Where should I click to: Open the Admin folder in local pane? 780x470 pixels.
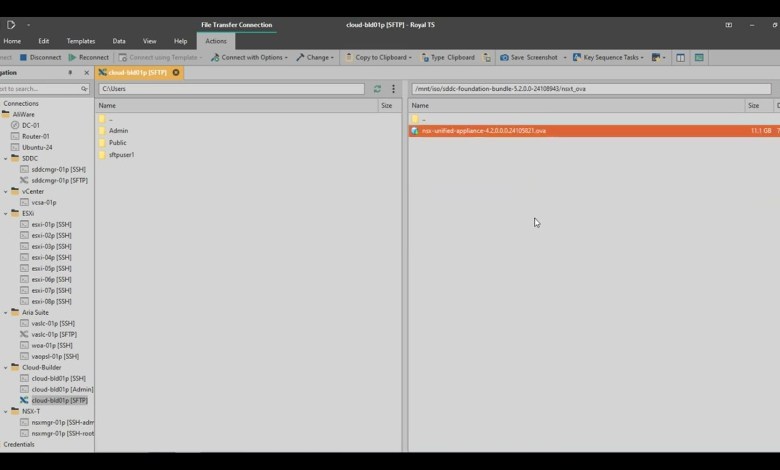pos(118,131)
